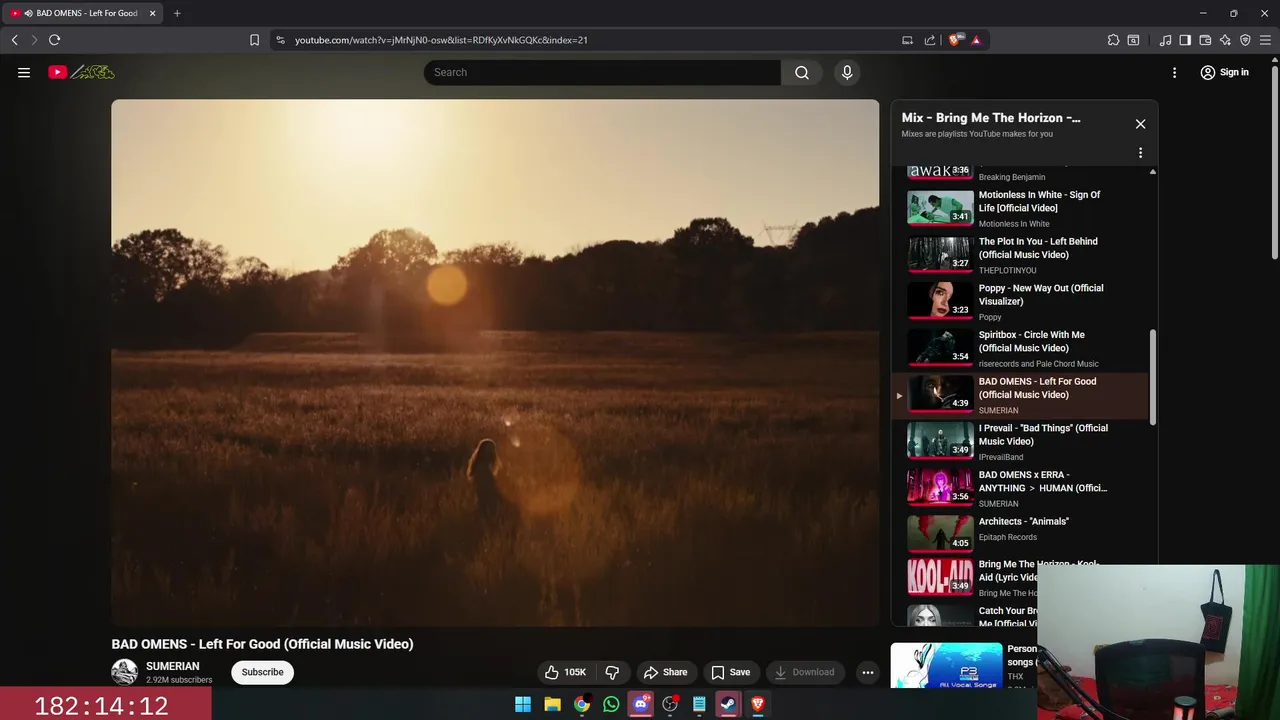The width and height of the screenshot is (1280, 720).
Task: Play Motionless In White - Sign Of Life
Action: coord(1020,208)
